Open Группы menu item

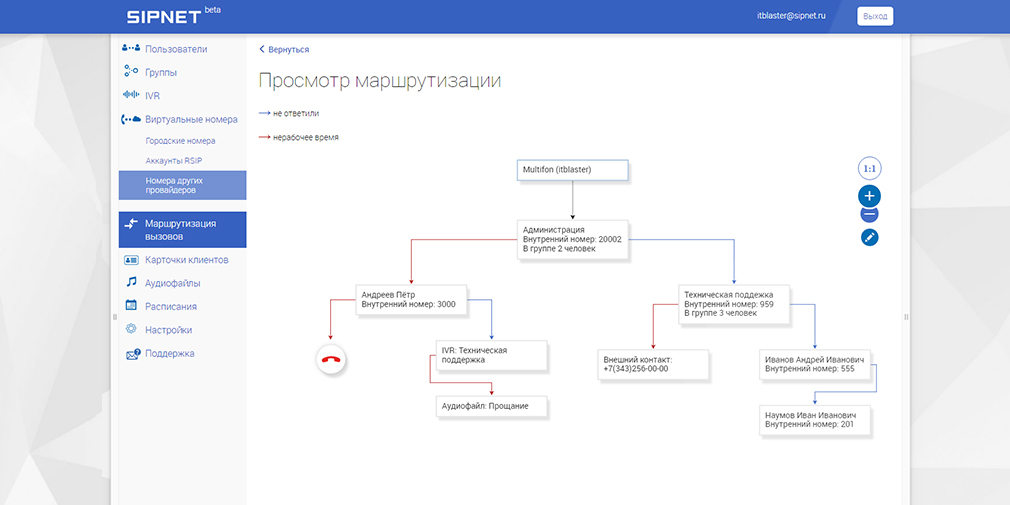coord(161,72)
